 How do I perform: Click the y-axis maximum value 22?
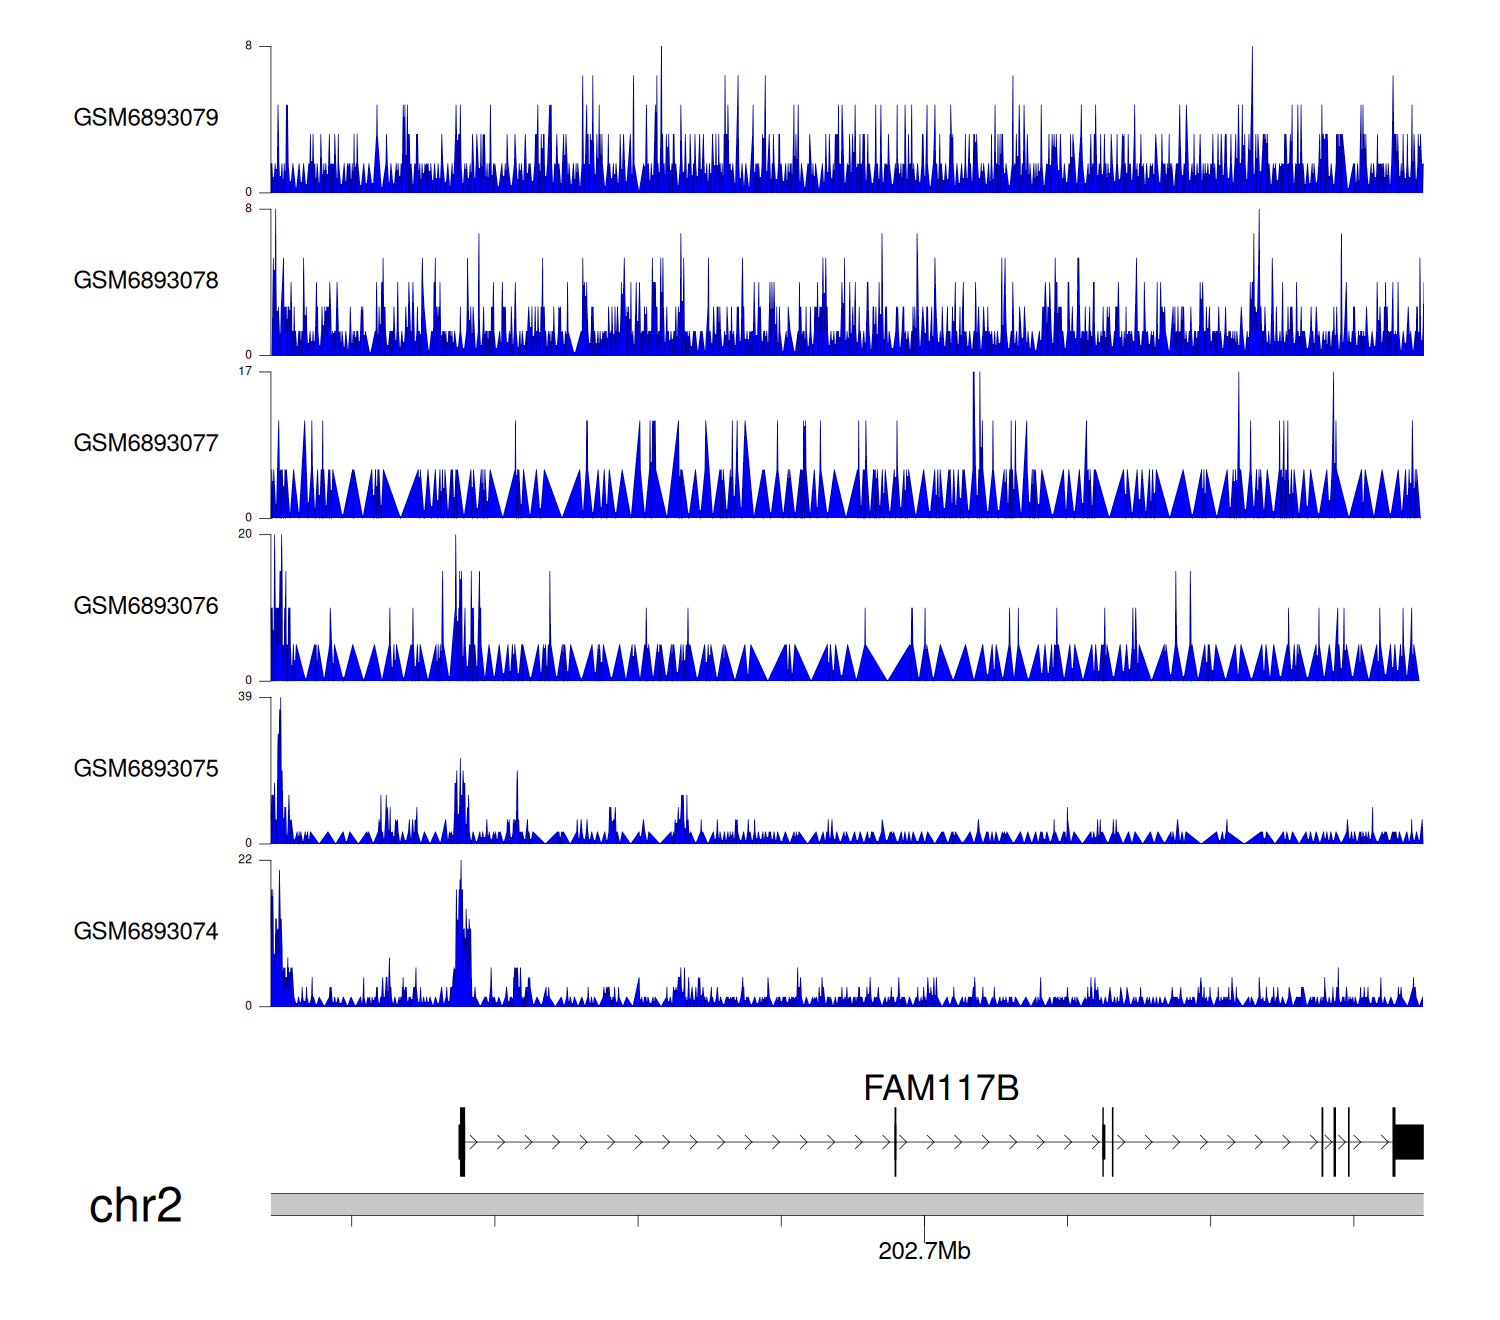click(x=245, y=860)
